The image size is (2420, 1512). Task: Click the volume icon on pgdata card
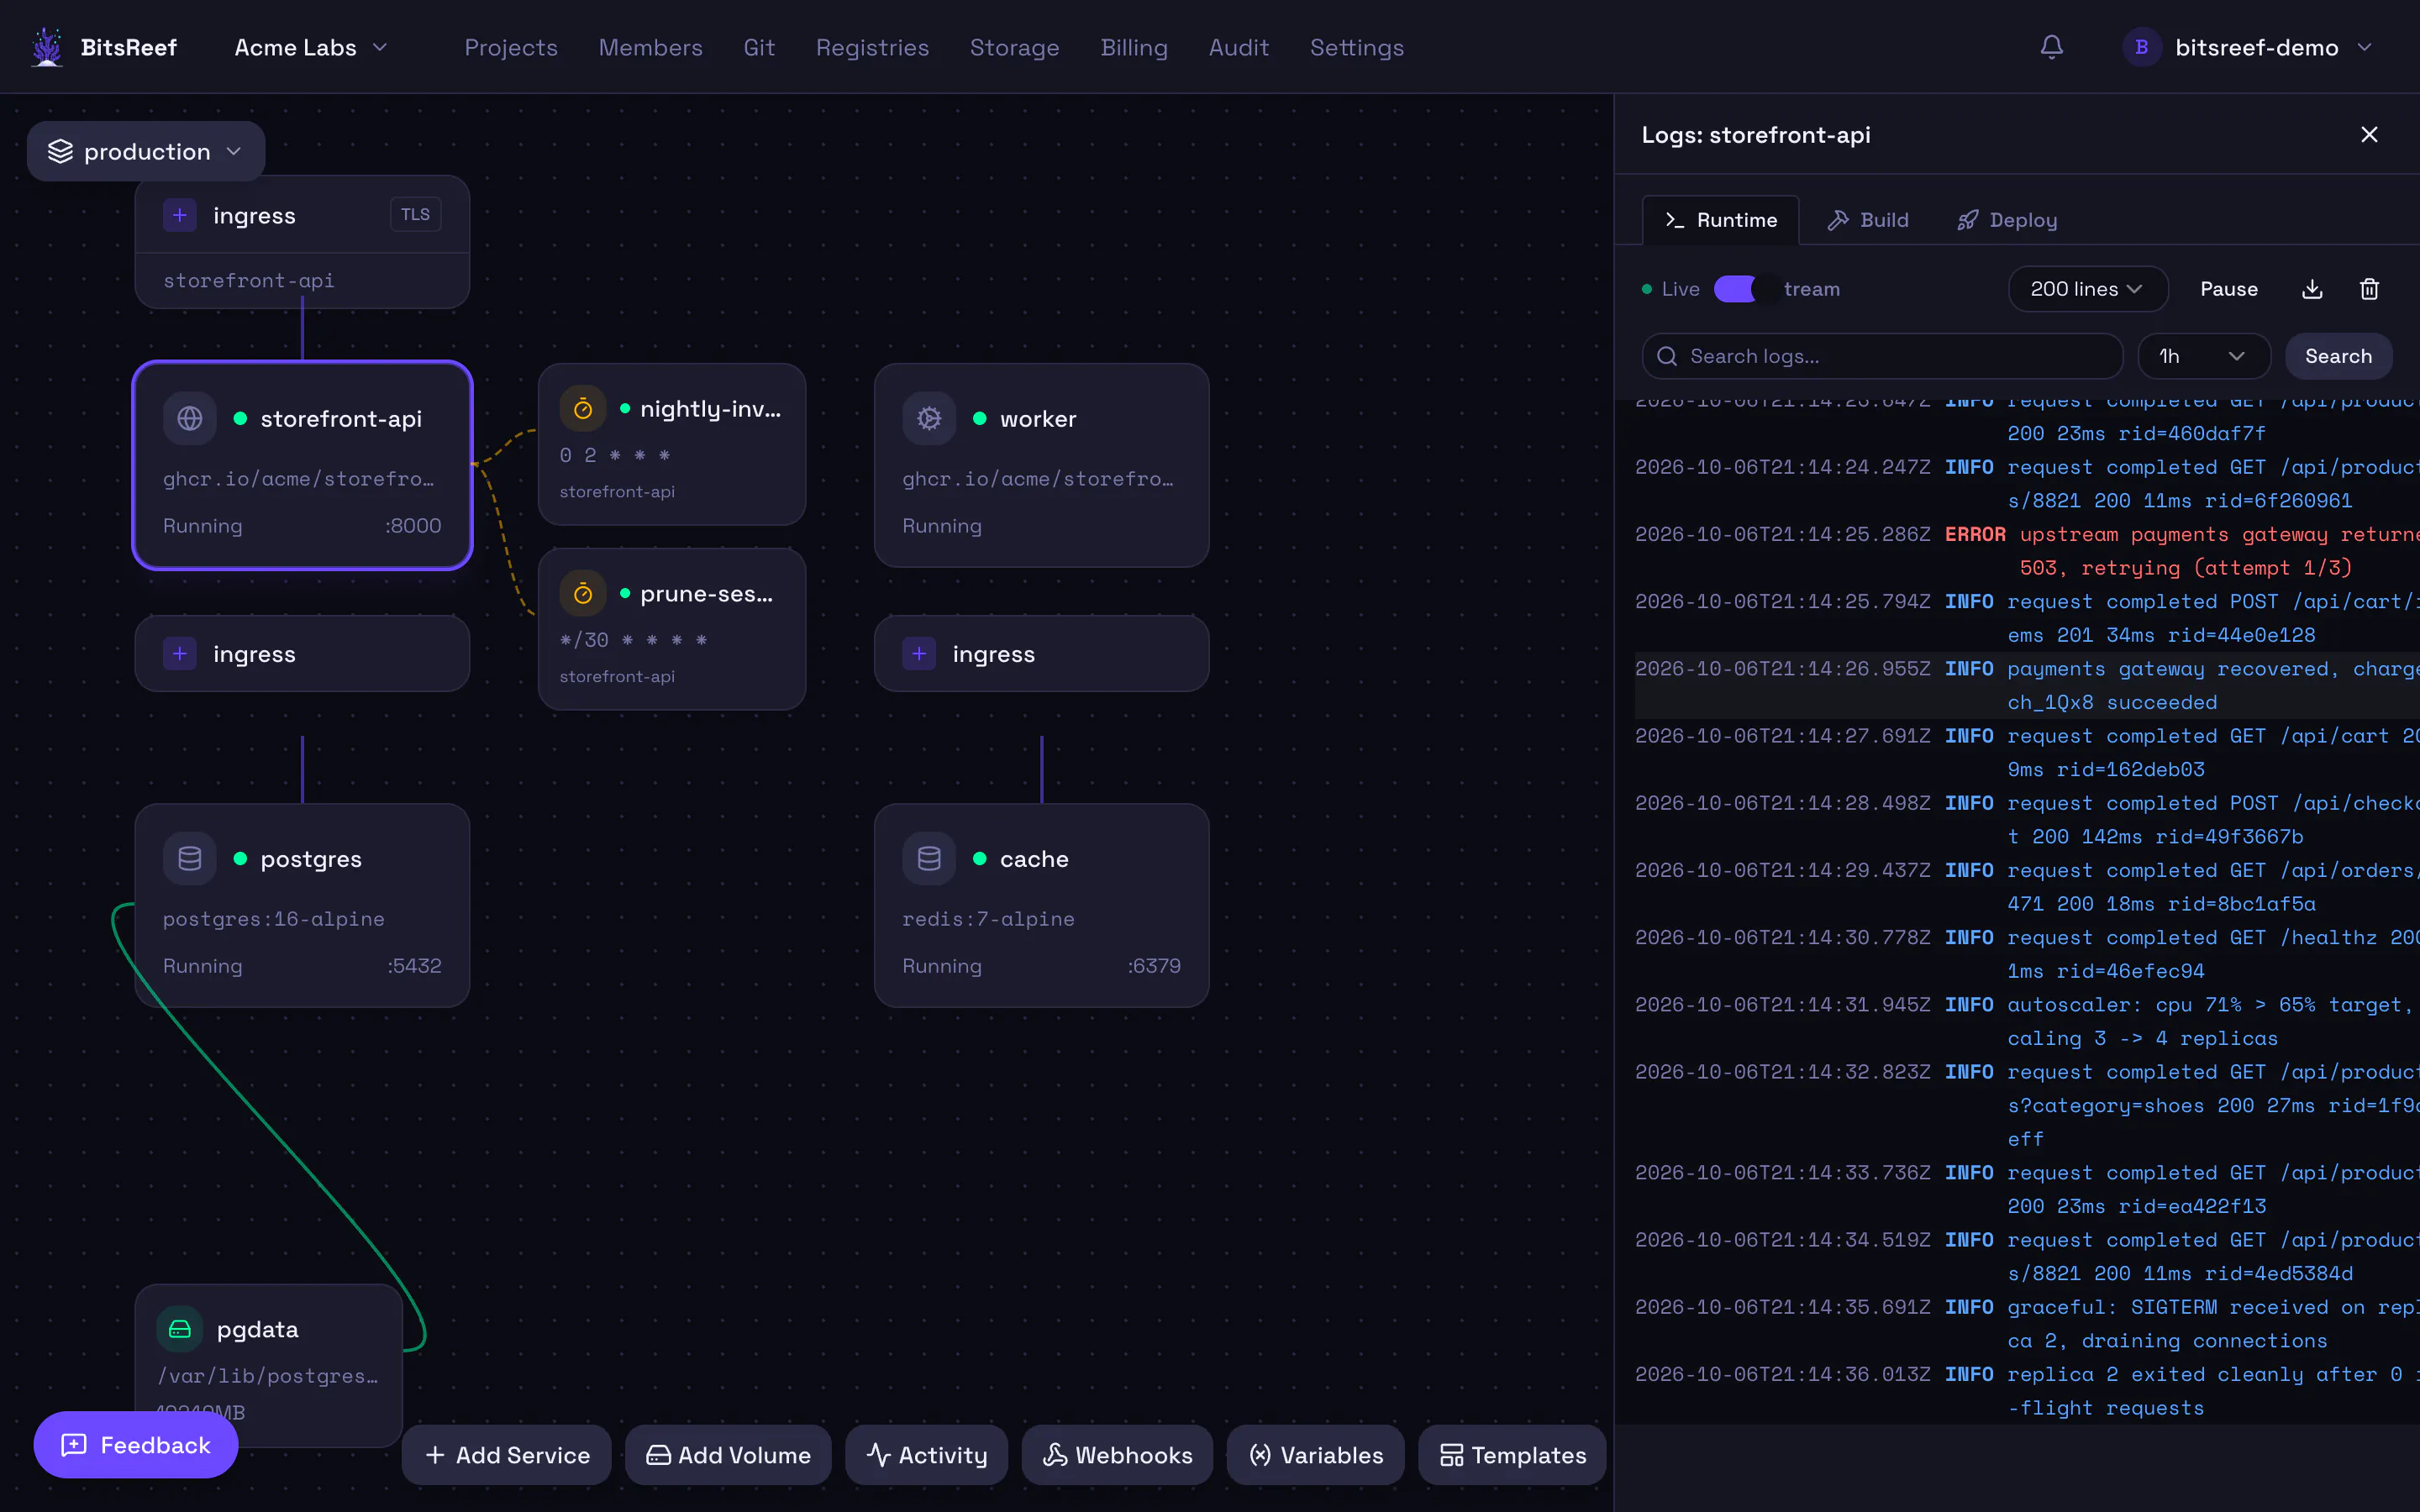(x=180, y=1329)
